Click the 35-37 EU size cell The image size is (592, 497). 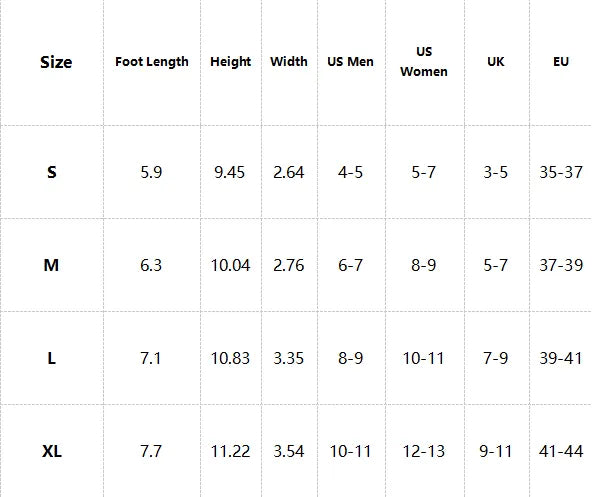[561, 172]
